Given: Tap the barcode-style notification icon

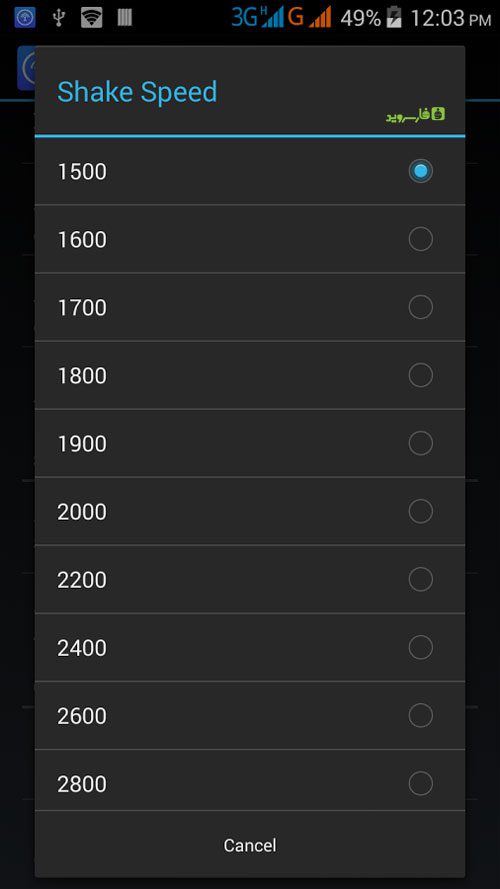Looking at the screenshot, I should pyautogui.click(x=125, y=18).
